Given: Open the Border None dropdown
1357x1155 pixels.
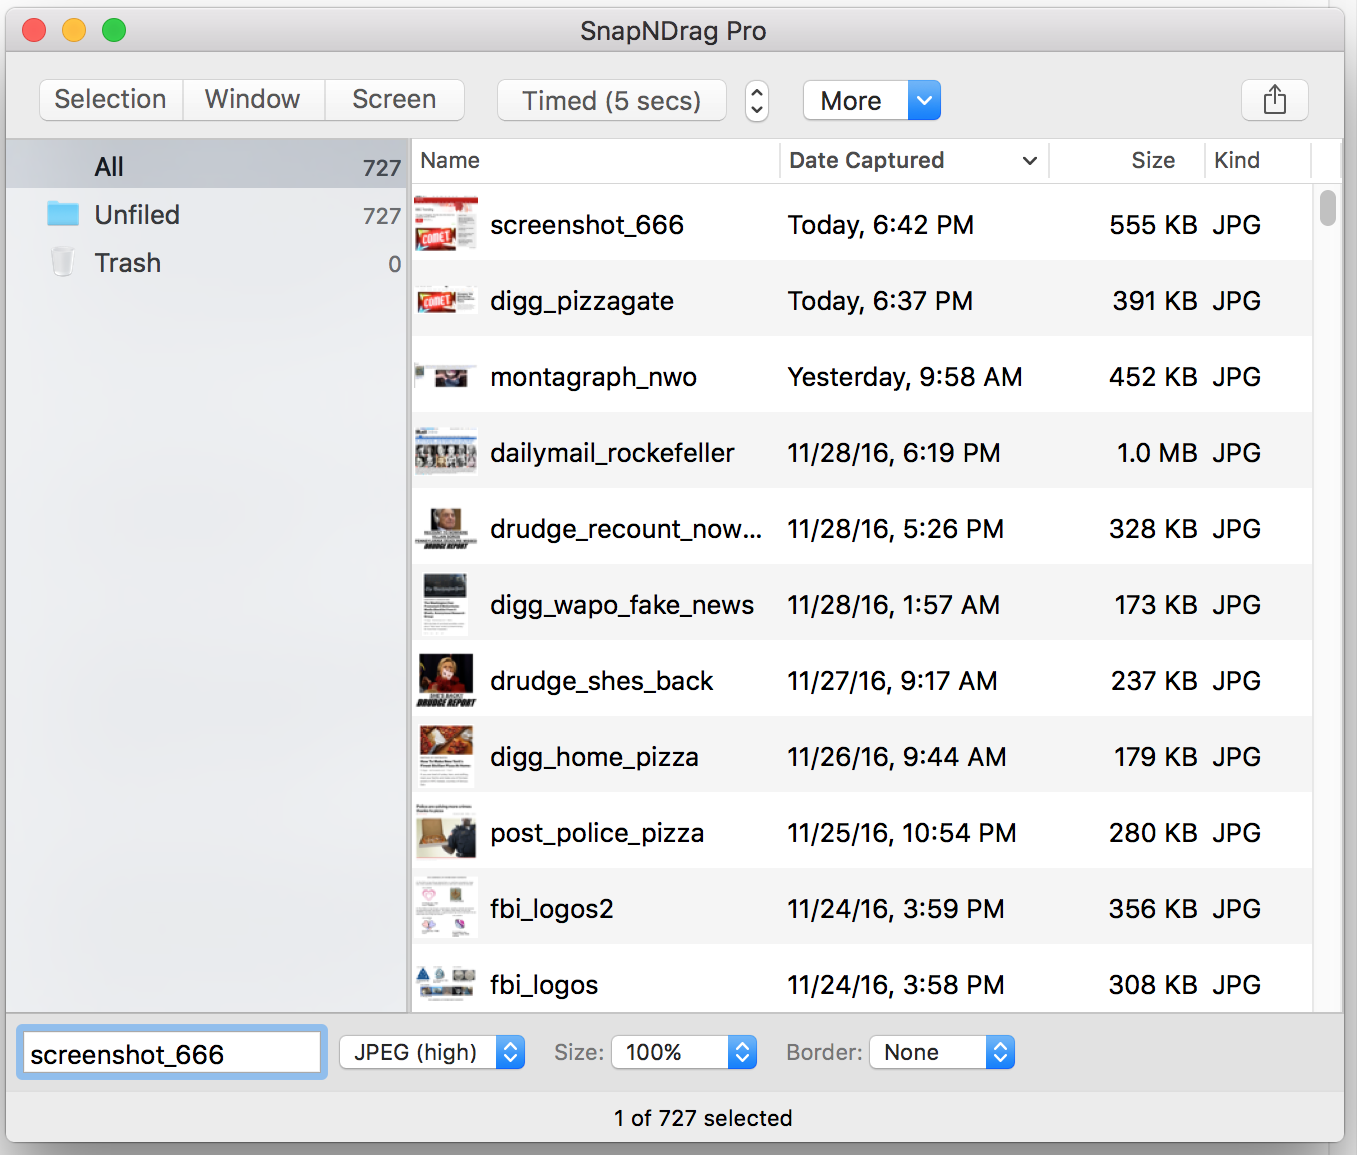Looking at the screenshot, I should click(x=942, y=1052).
